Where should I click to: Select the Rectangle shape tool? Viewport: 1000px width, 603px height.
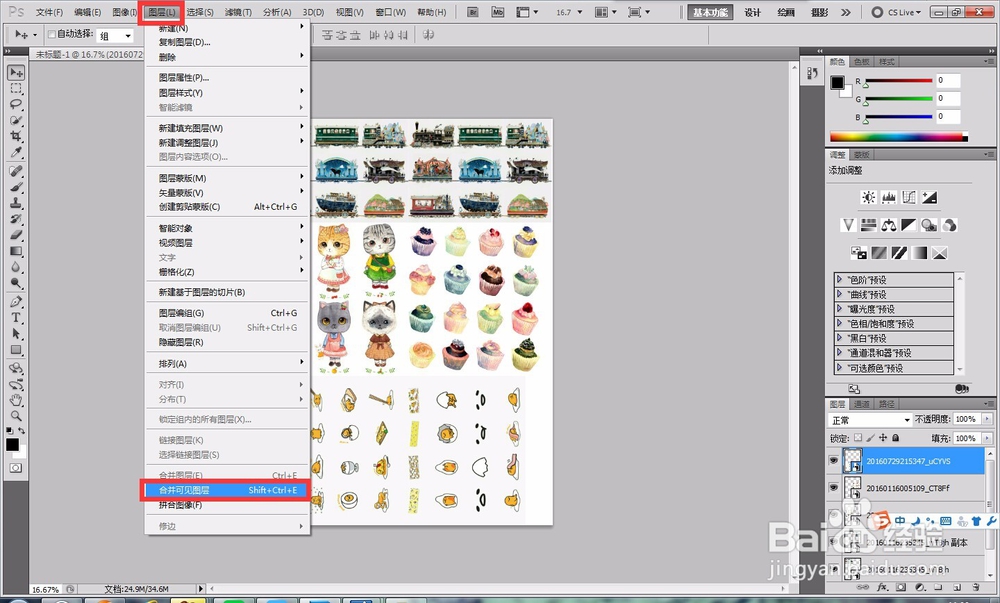pyautogui.click(x=16, y=350)
